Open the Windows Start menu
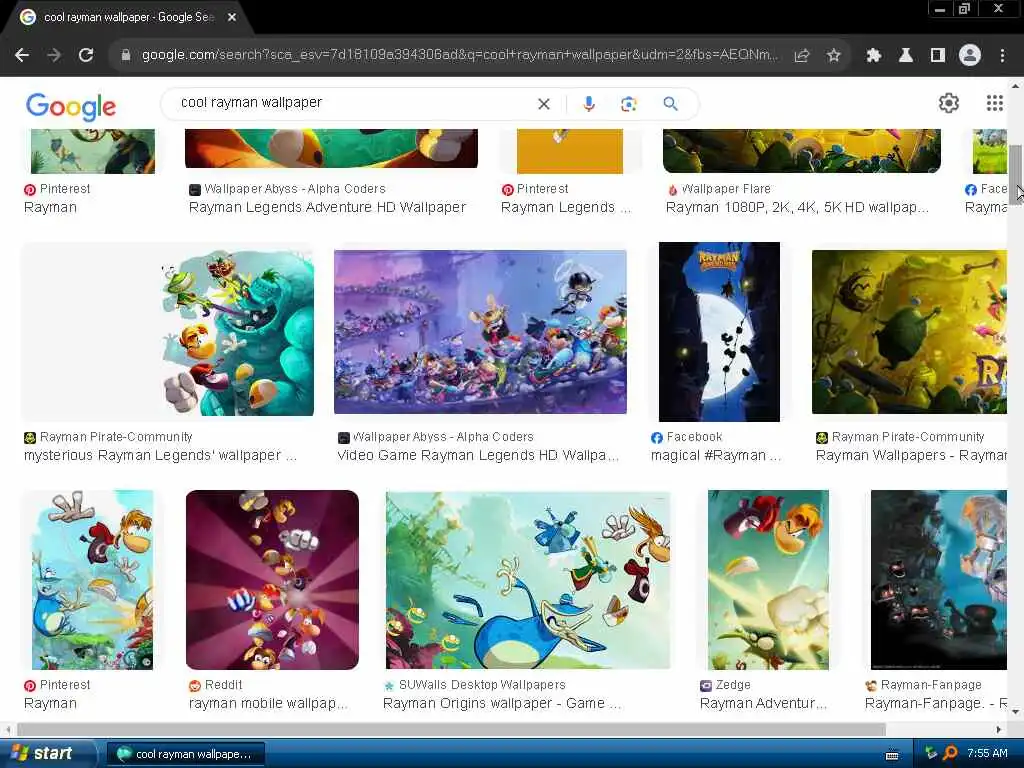The height and width of the screenshot is (768, 1024). [44, 754]
